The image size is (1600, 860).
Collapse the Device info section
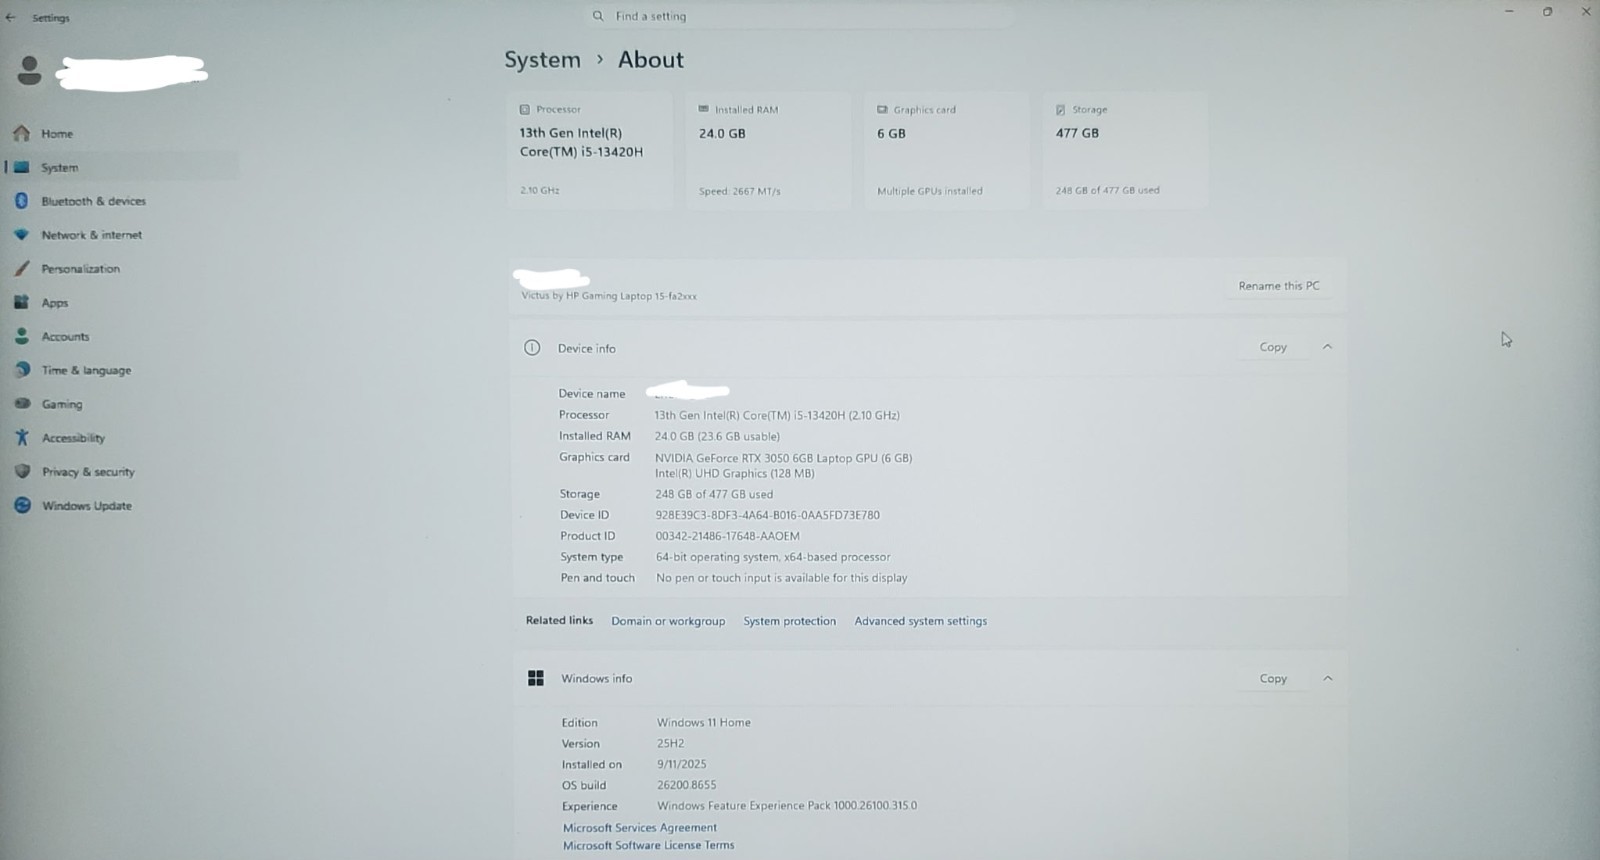(1327, 347)
